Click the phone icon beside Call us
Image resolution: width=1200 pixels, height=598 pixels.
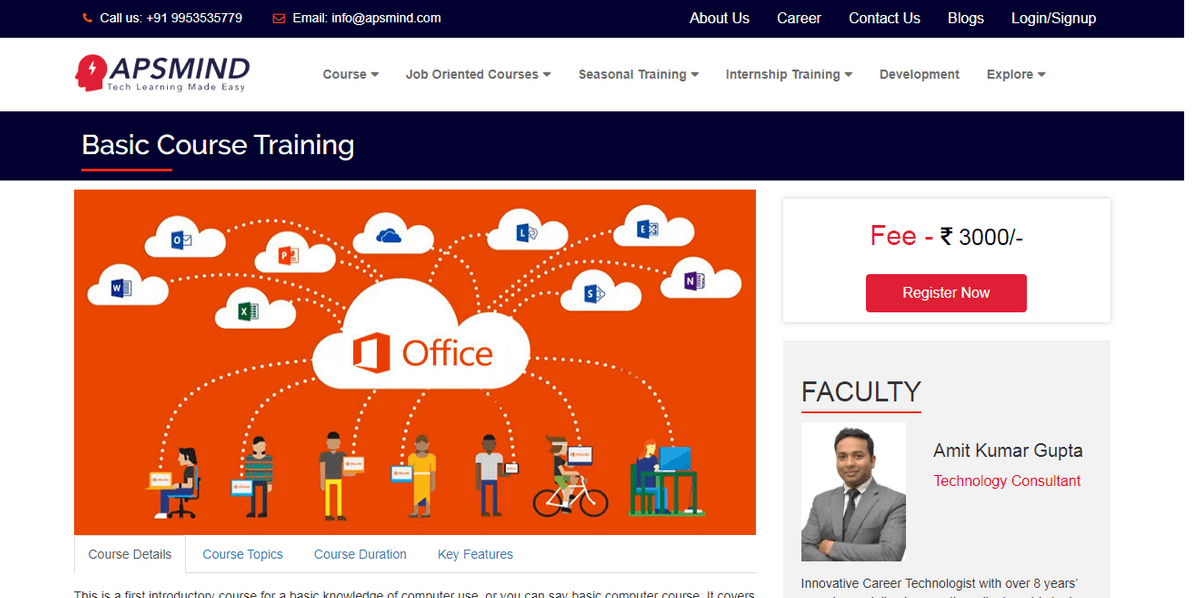tap(87, 18)
